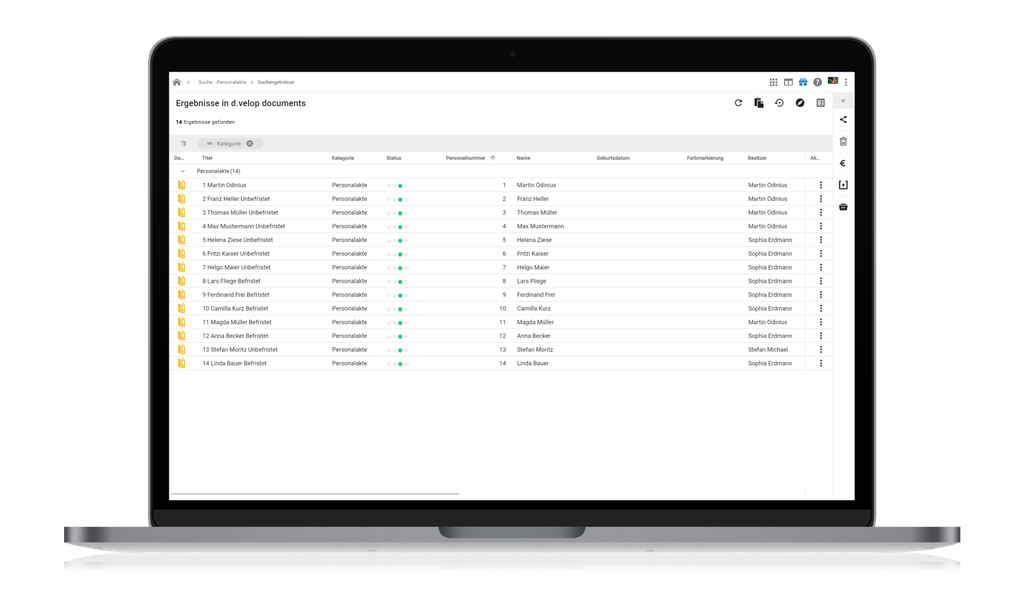Click status indicator of Camilla Kurz row
1024x589 pixels.
(x=397, y=309)
